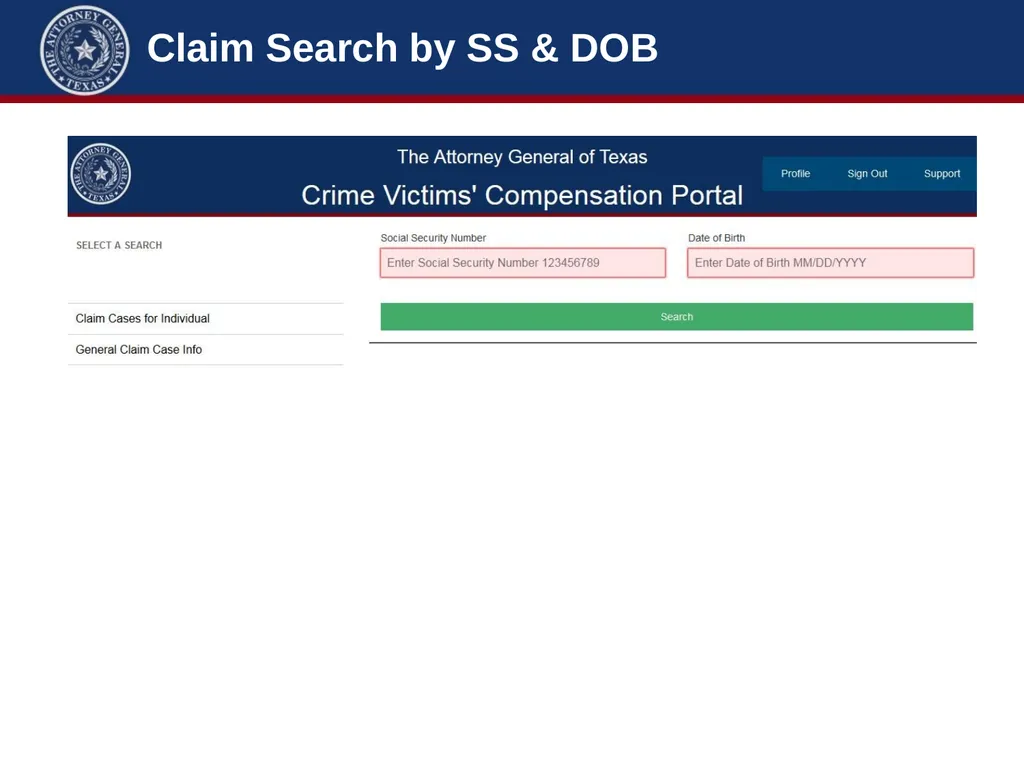This screenshot has width=1024, height=768.
Task: Click the 'SELECT A SEARCH' heading text
Action: [x=119, y=246]
